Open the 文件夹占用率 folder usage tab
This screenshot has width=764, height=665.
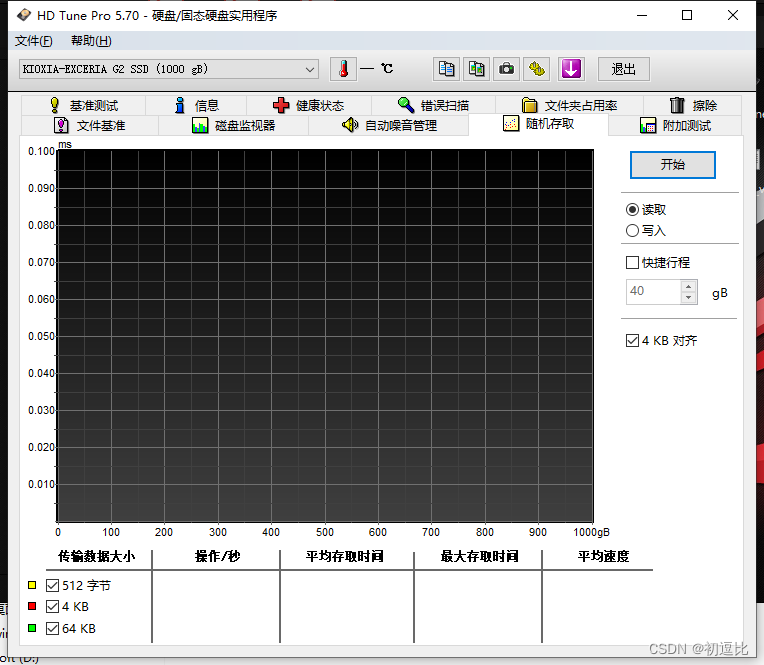tap(569, 105)
